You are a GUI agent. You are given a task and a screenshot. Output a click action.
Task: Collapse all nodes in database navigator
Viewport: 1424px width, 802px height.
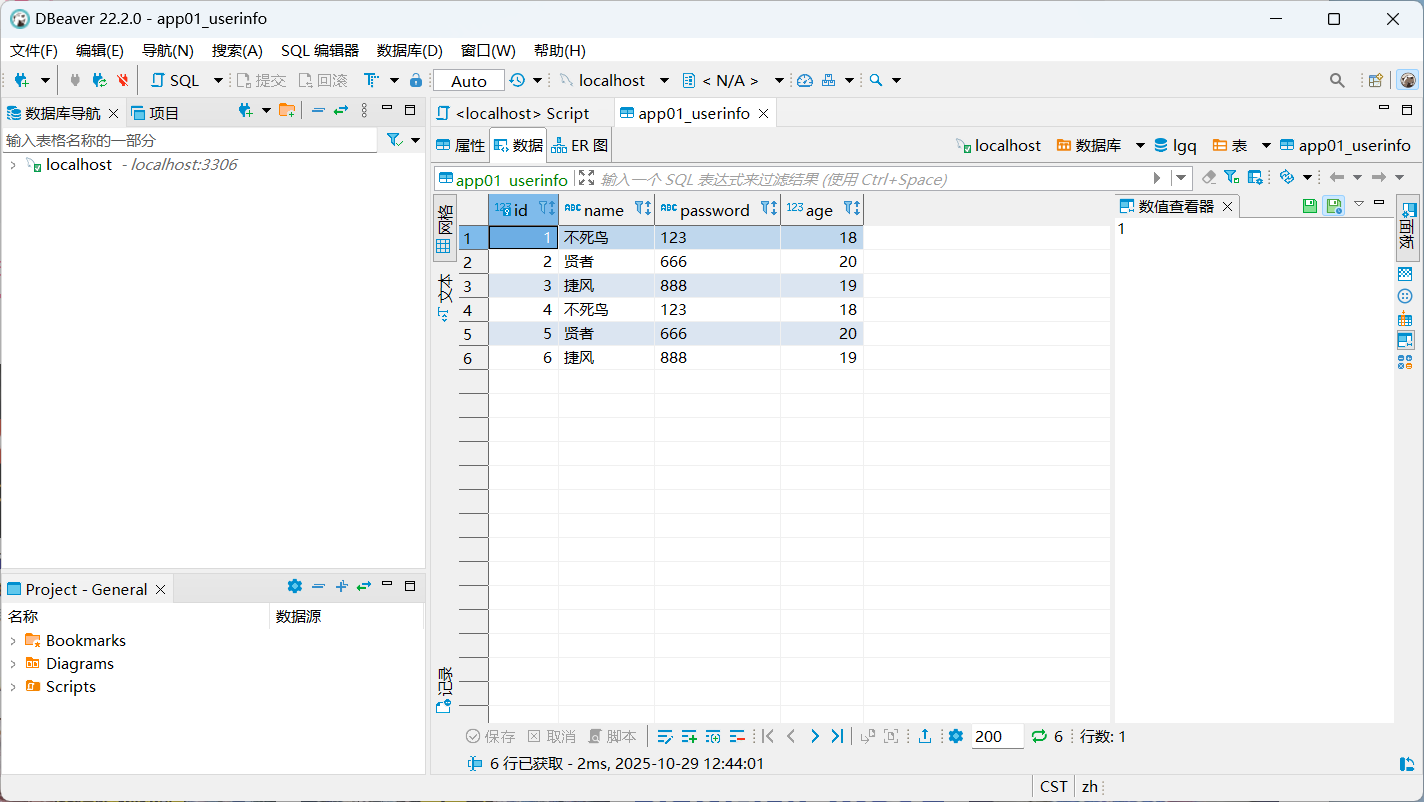[x=318, y=110]
